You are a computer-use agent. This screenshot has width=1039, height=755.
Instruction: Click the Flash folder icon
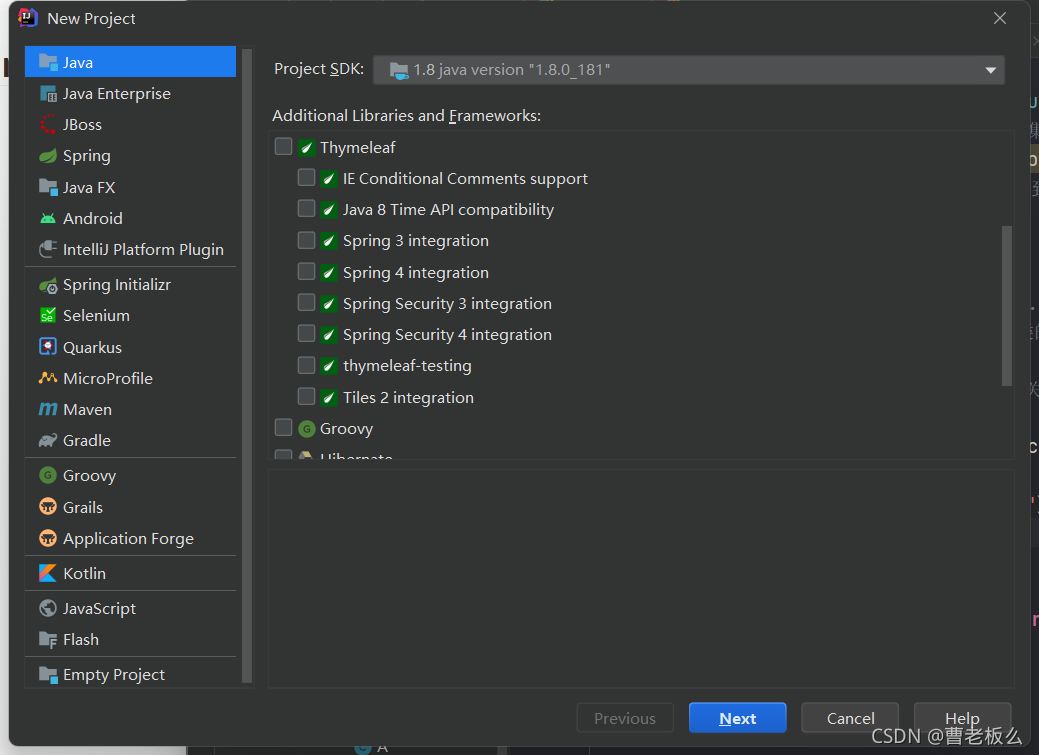click(48, 640)
